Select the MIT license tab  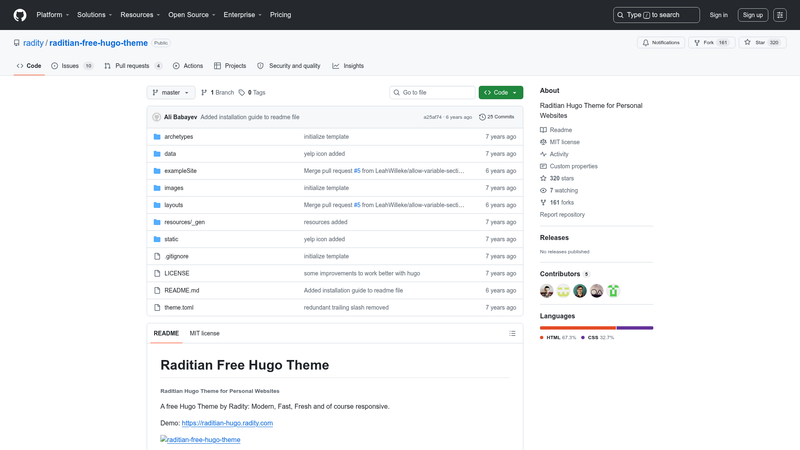click(x=205, y=333)
